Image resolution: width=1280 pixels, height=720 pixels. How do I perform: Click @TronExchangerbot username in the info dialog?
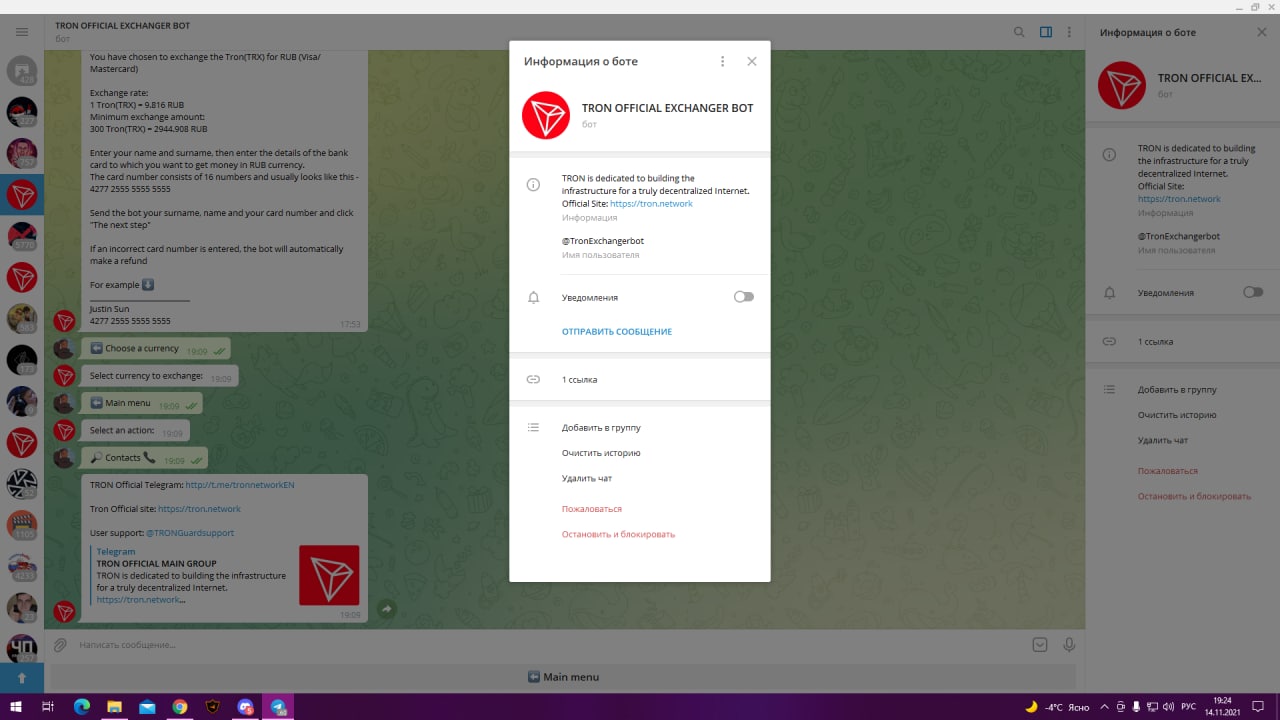tap(603, 241)
